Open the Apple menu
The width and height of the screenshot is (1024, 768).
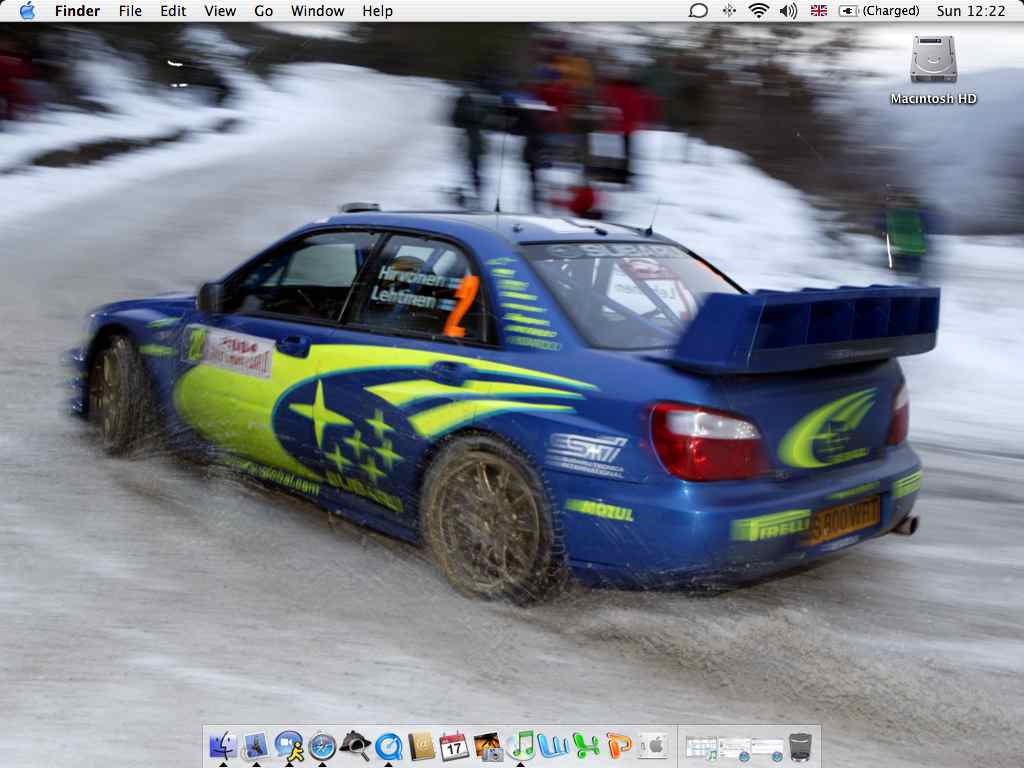tap(27, 10)
